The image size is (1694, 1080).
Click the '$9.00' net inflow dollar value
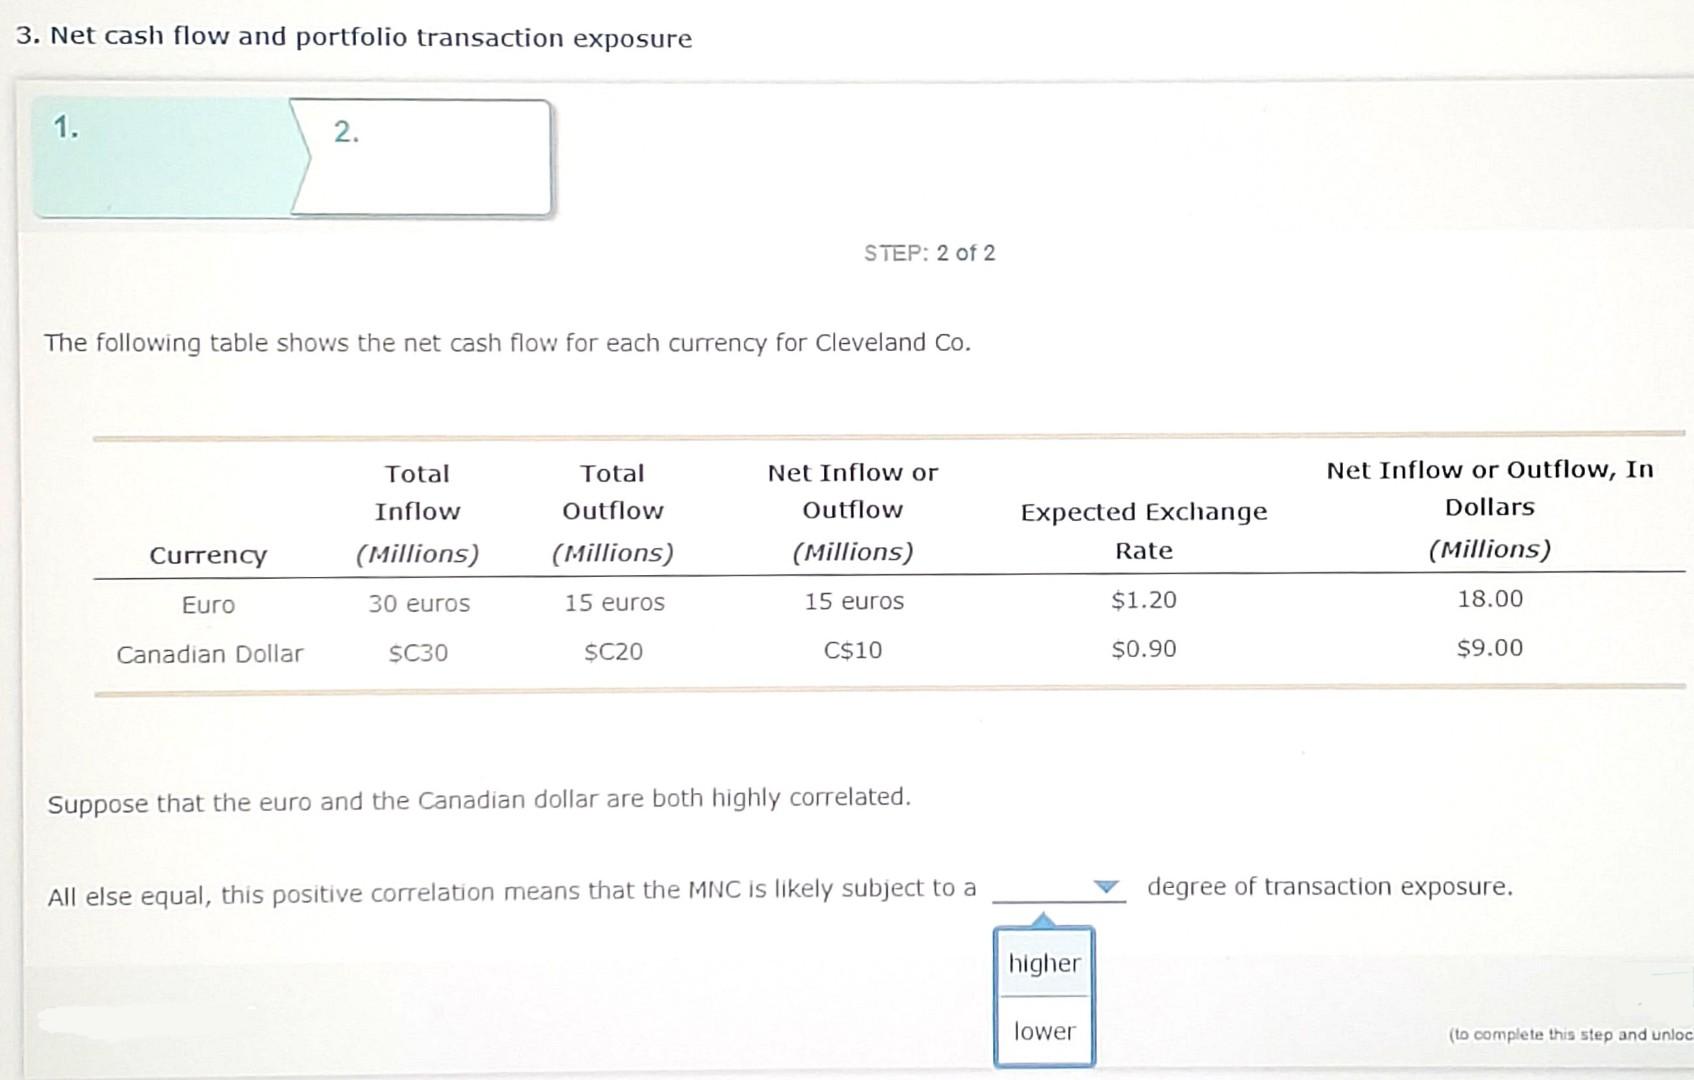(1489, 648)
